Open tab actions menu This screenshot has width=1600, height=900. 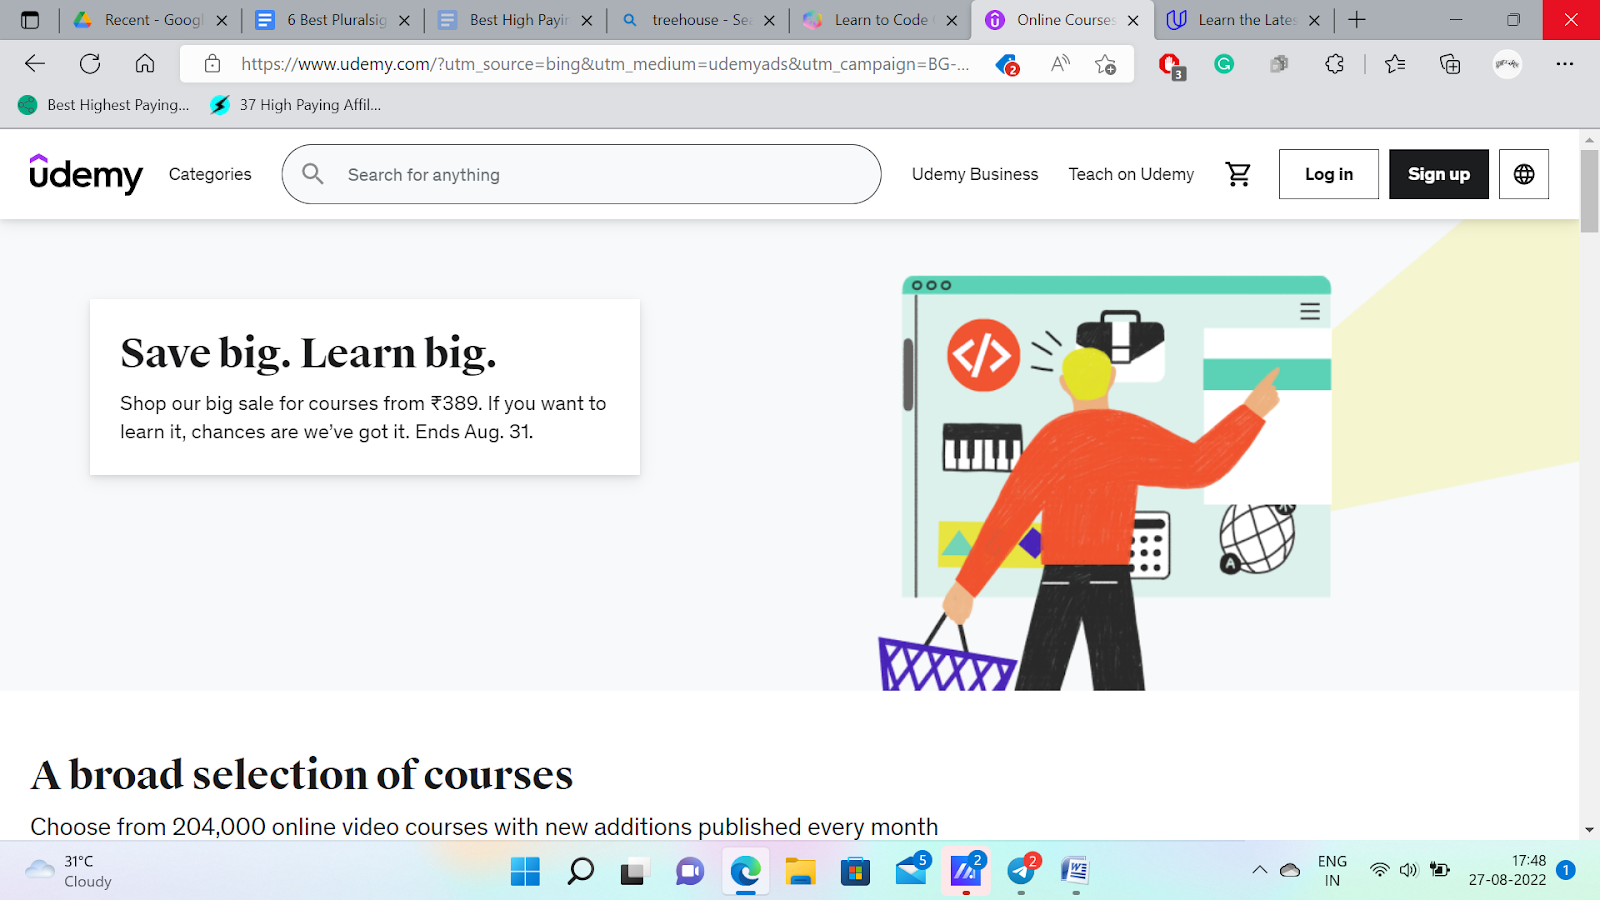click(30, 20)
